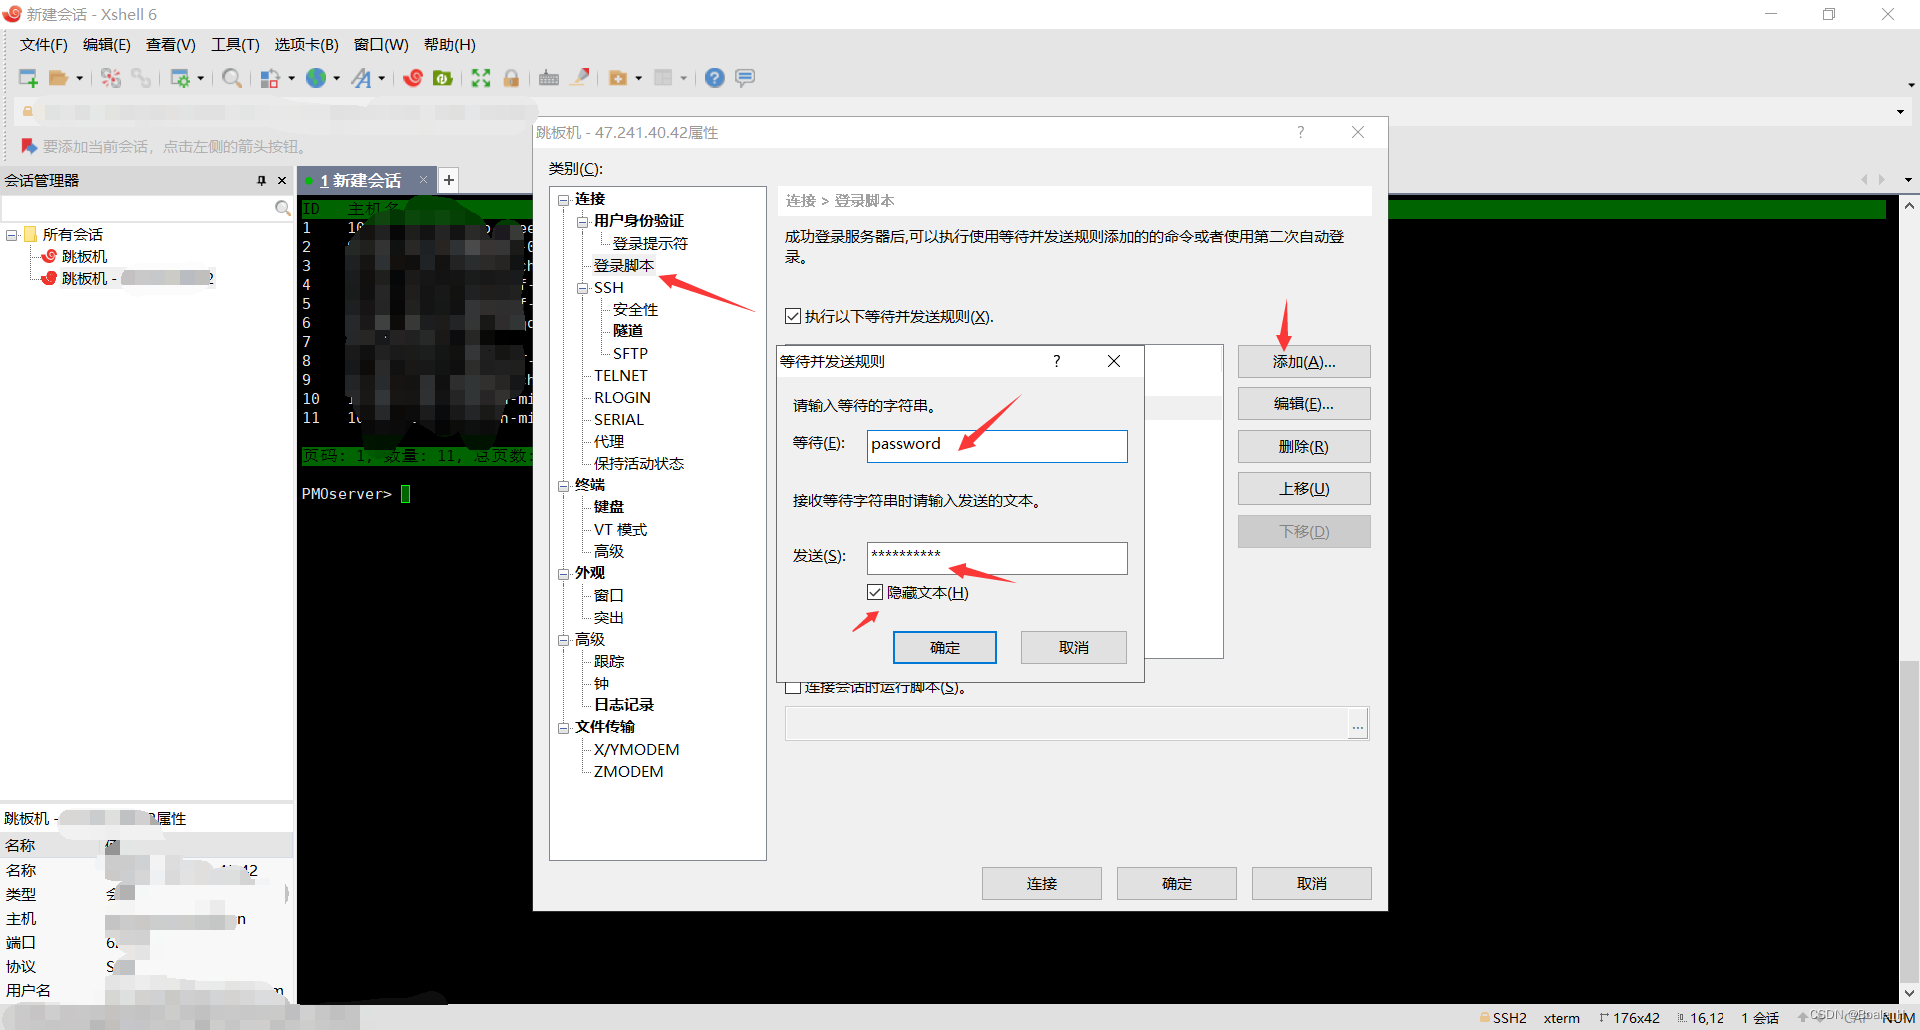This screenshot has width=1920, height=1030.
Task: Click the New session toolbar icon
Action: tap(28, 78)
